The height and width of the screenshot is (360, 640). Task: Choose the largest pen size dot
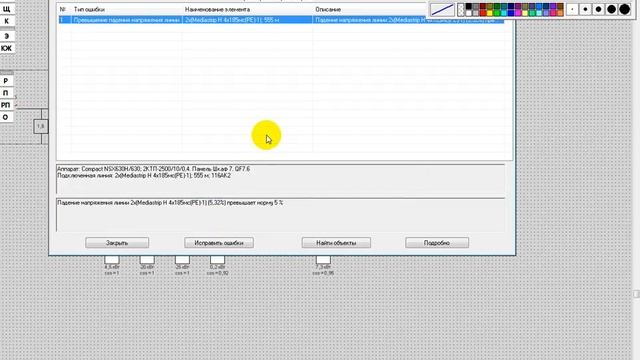[x=624, y=9]
